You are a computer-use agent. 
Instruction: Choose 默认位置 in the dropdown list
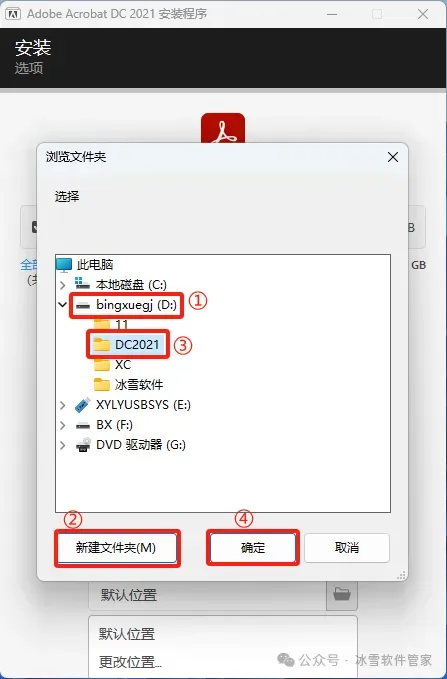click(x=126, y=634)
